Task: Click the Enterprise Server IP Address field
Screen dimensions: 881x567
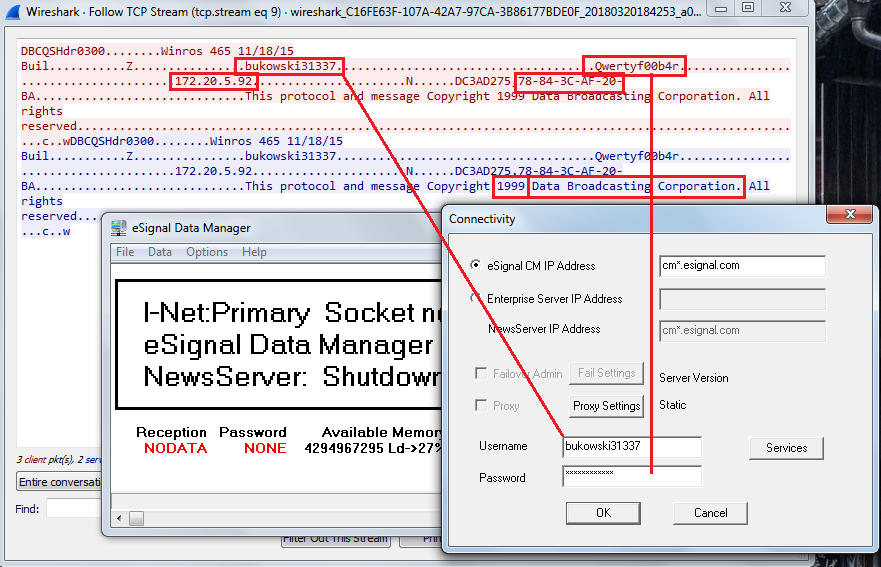Action: (742, 299)
